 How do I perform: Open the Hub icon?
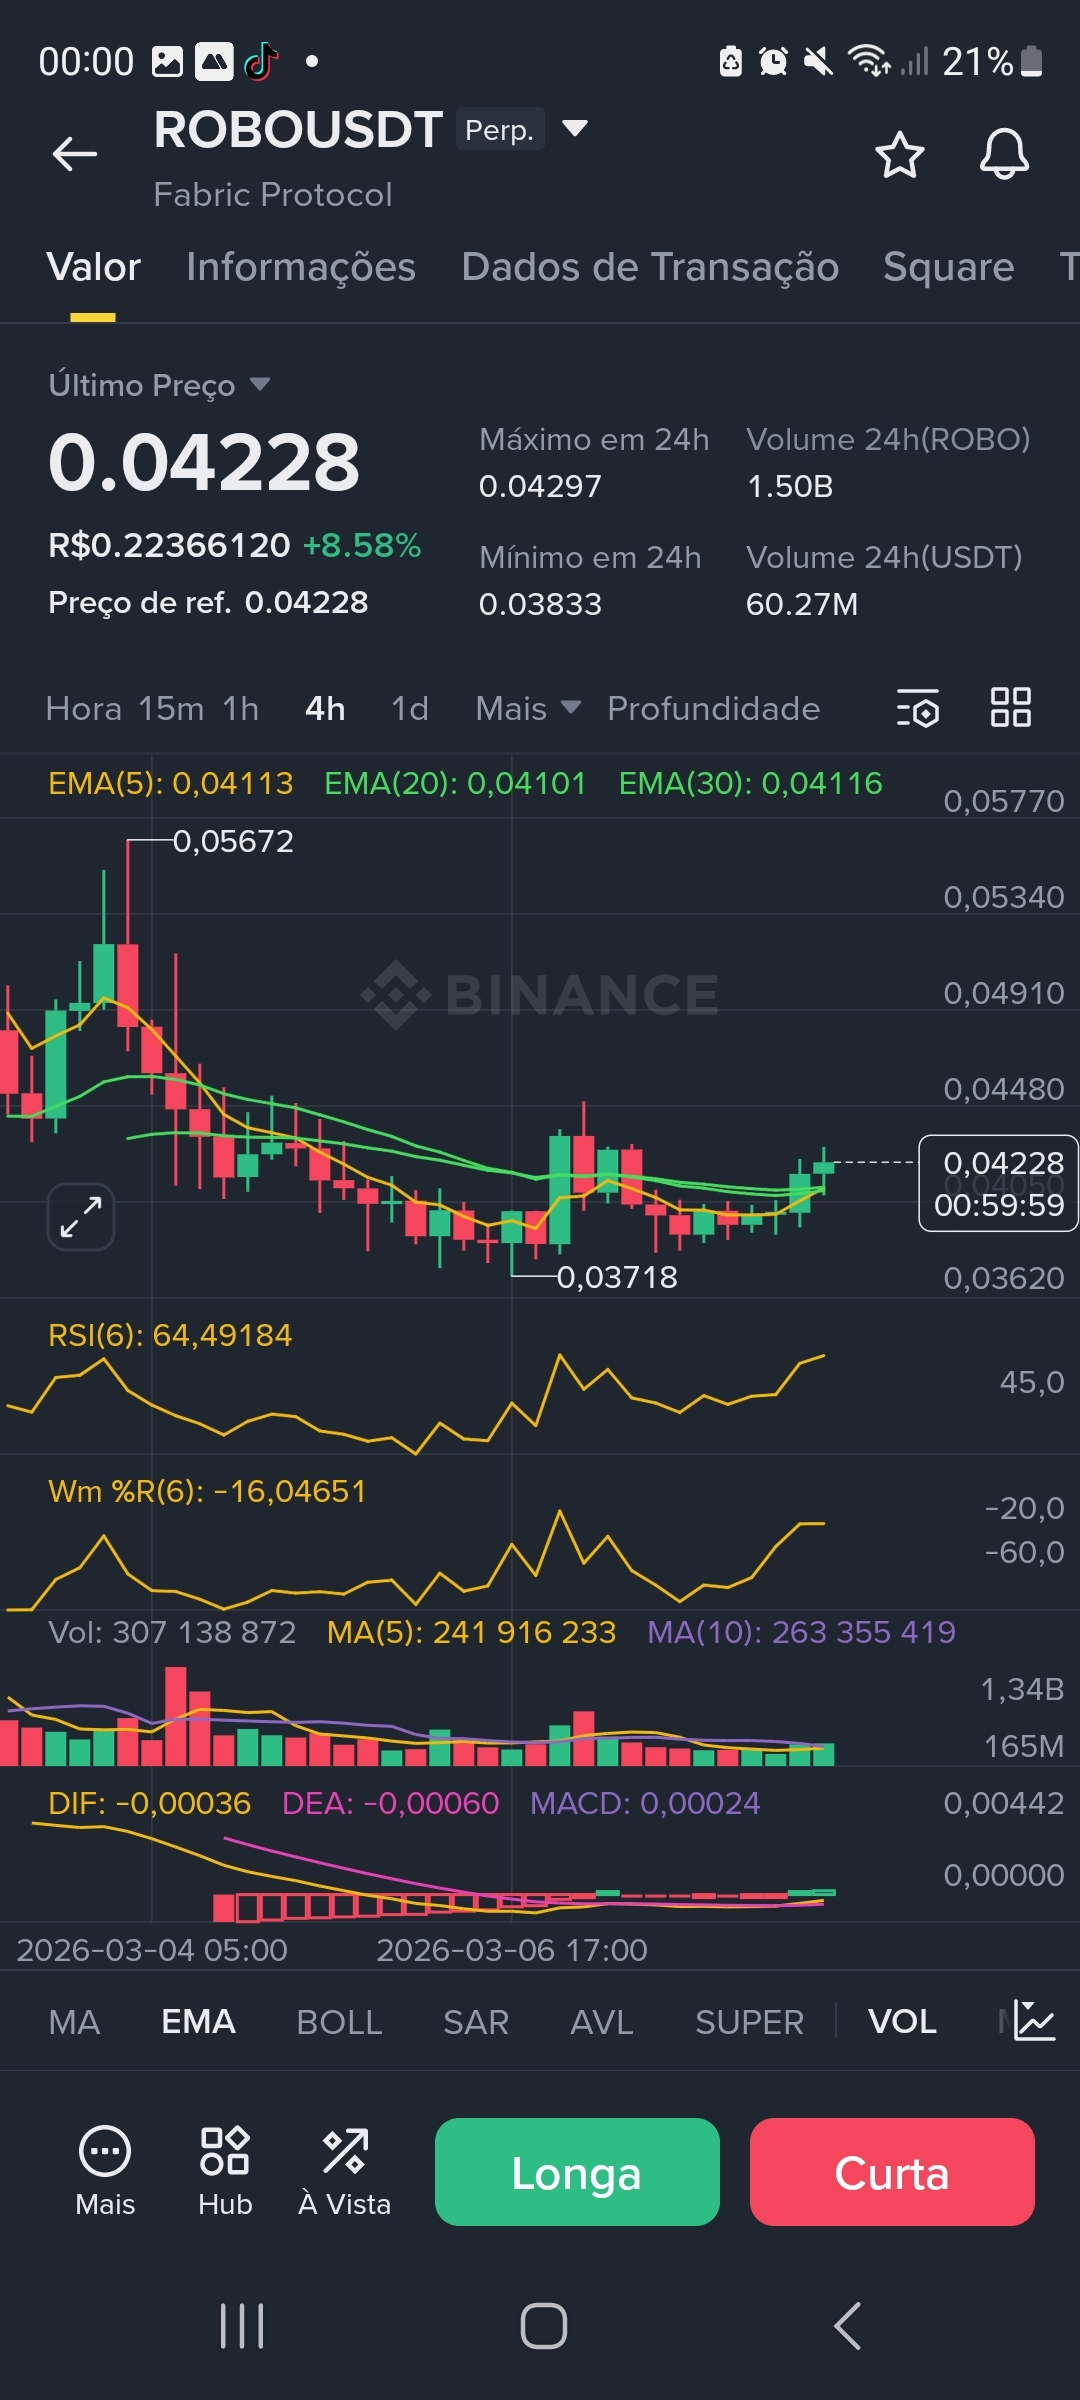[225, 2171]
